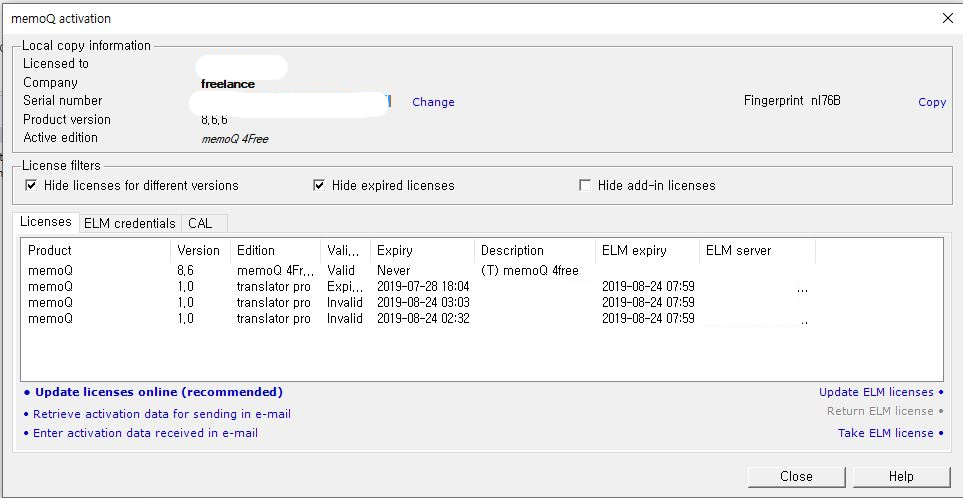963x498 pixels.
Task: Open Help for activation dialog
Action: click(901, 476)
